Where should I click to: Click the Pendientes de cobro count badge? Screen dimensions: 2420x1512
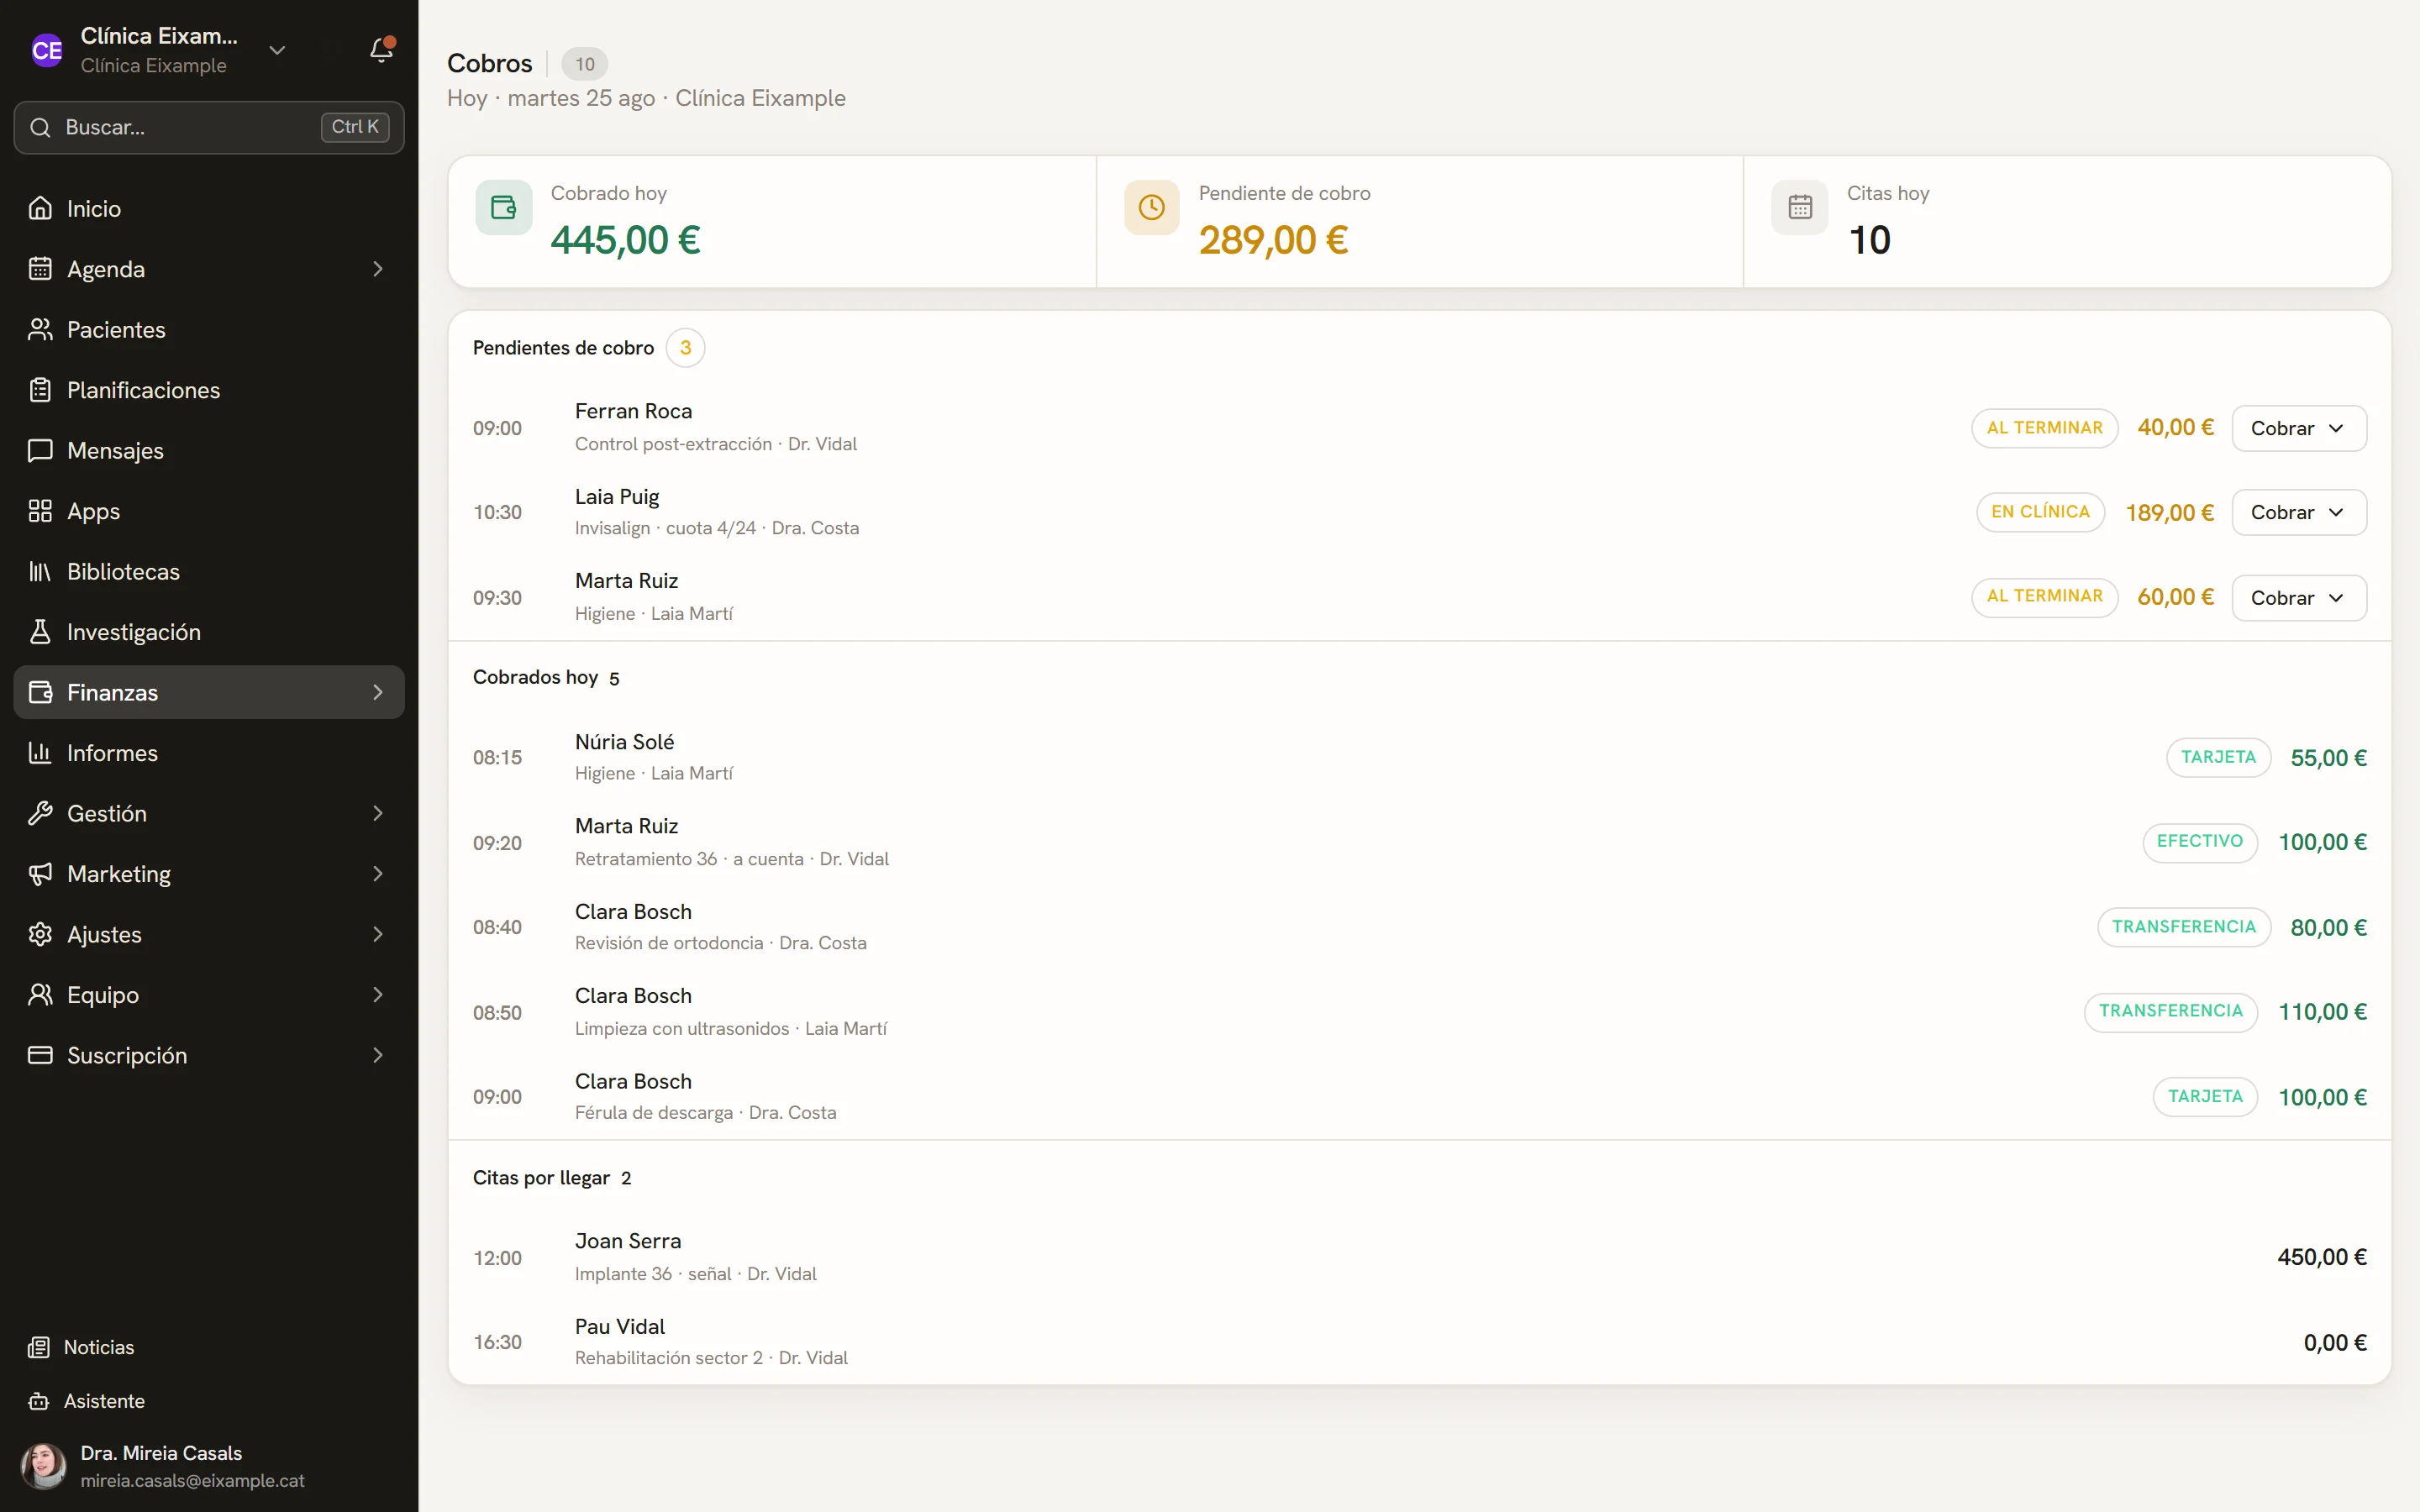pos(685,348)
